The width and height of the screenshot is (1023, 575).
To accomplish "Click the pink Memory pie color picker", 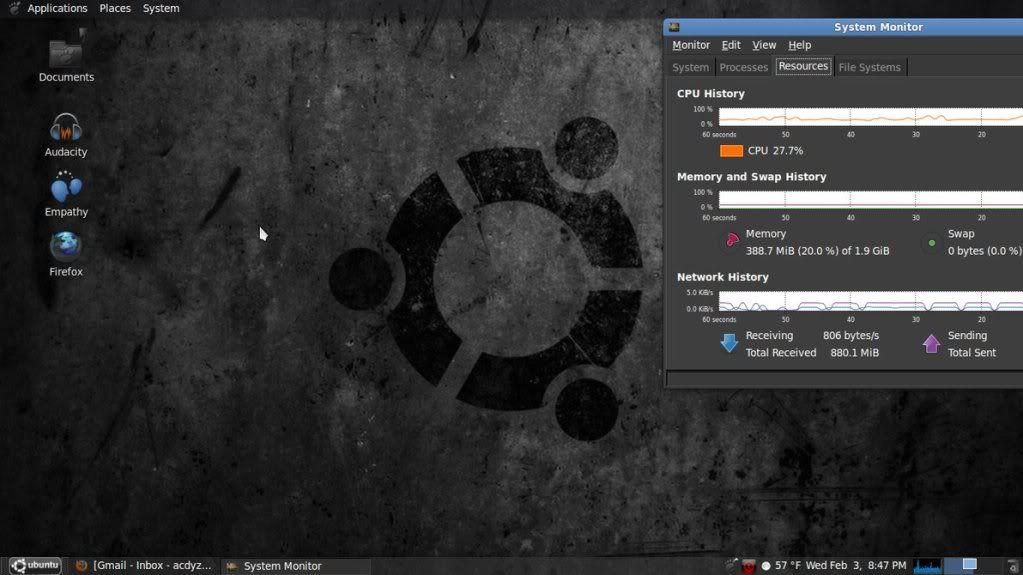I will (732, 240).
